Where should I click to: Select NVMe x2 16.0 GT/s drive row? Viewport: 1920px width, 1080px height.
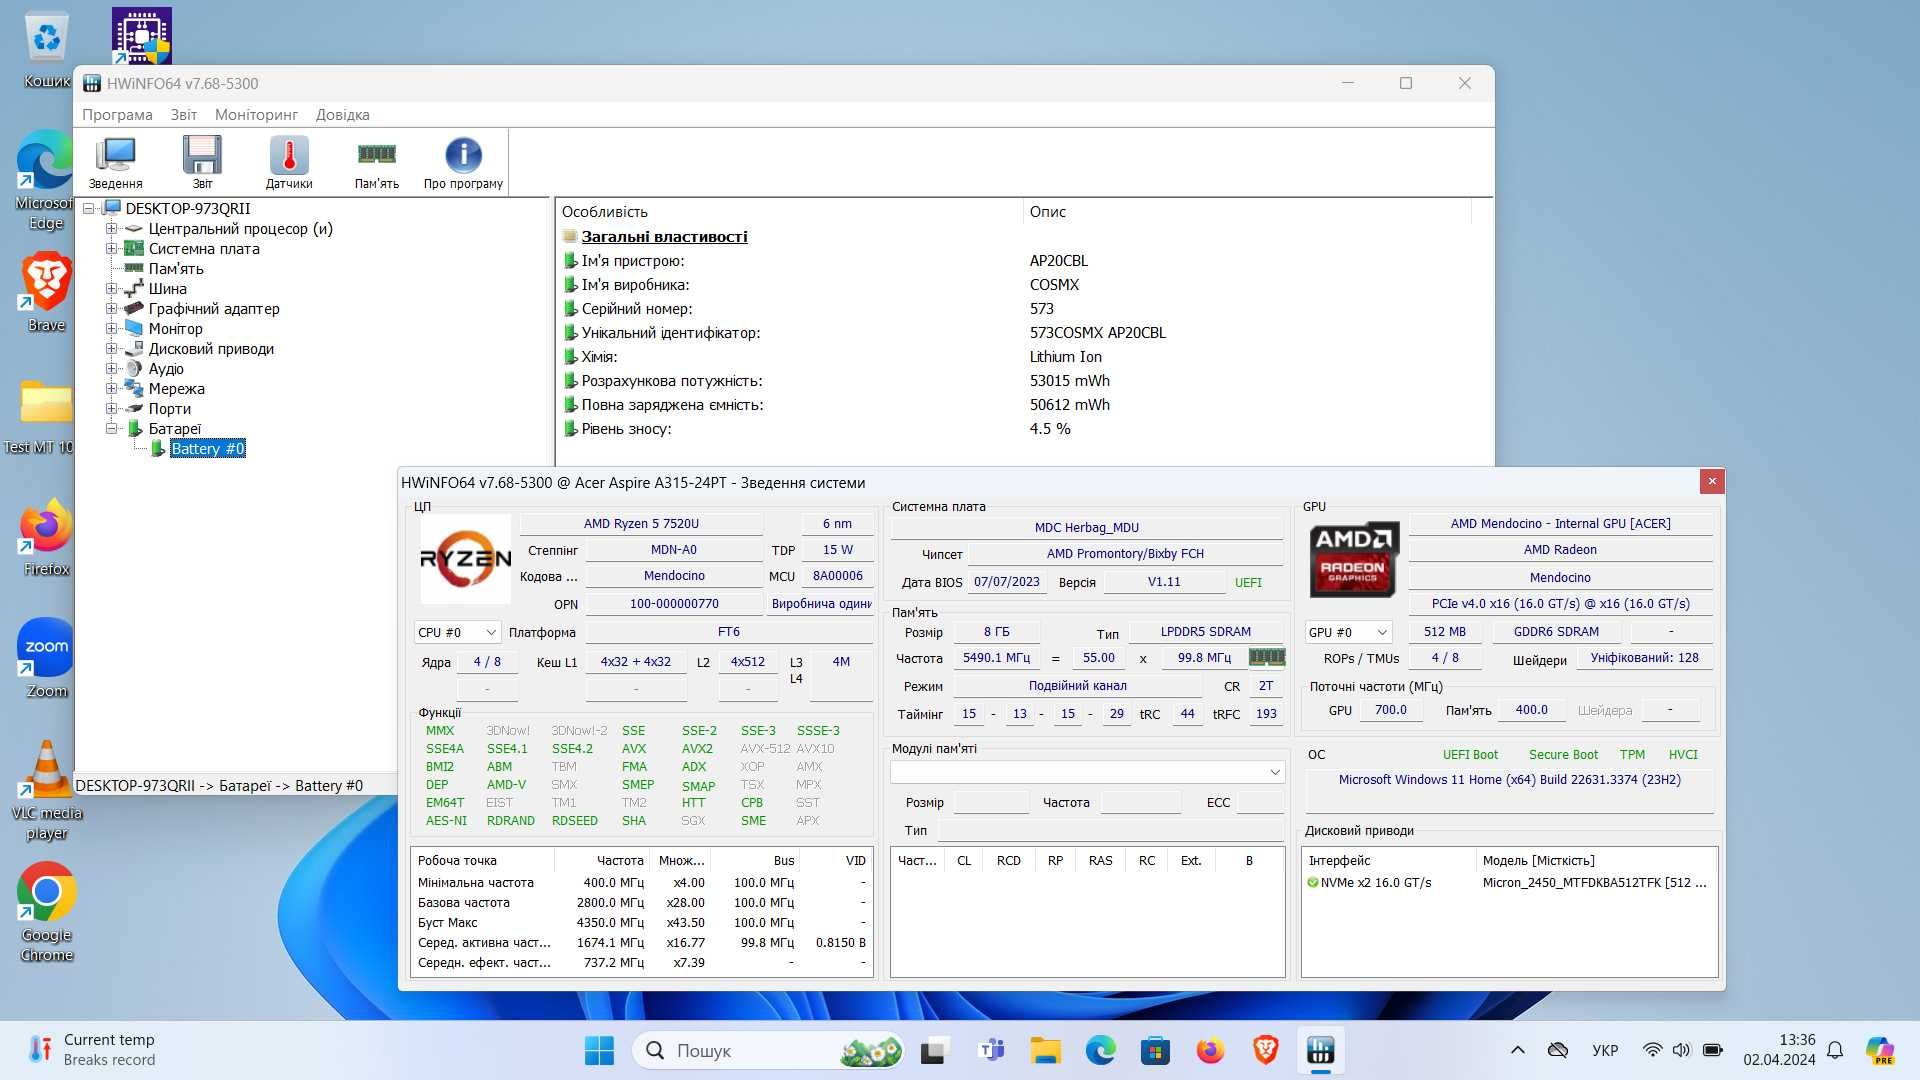tap(1509, 883)
